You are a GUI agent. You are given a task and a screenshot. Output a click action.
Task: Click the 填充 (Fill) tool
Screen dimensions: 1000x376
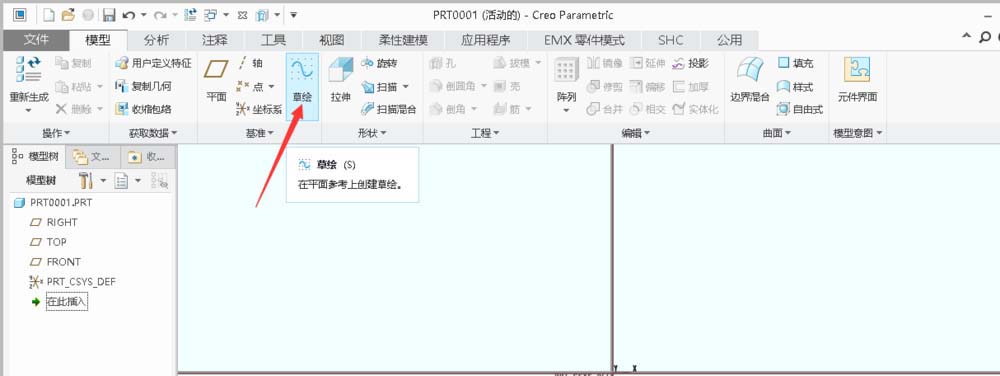coord(795,63)
